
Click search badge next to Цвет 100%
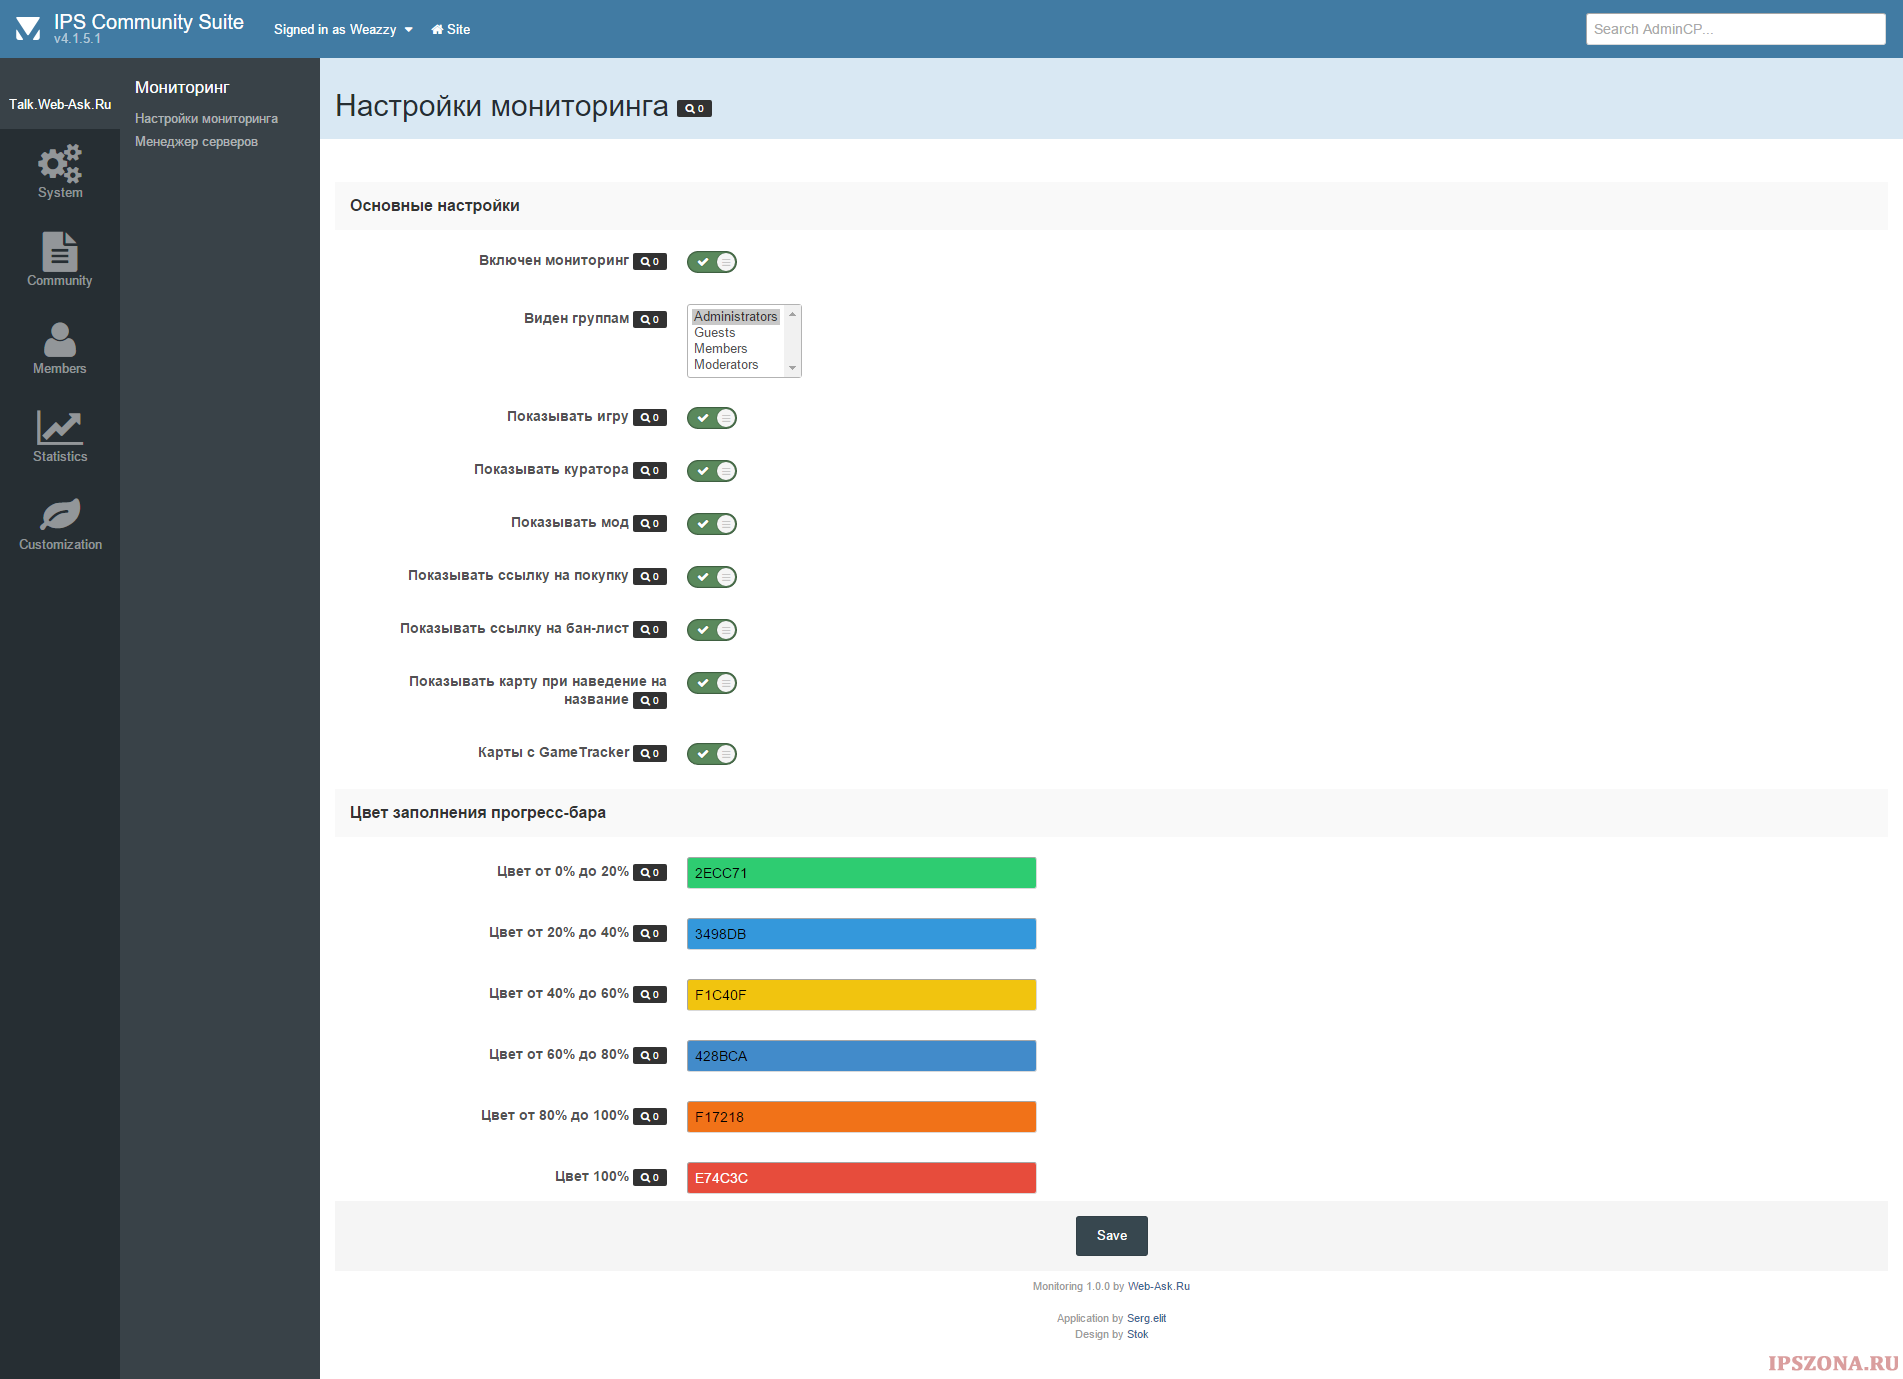pyautogui.click(x=650, y=1178)
